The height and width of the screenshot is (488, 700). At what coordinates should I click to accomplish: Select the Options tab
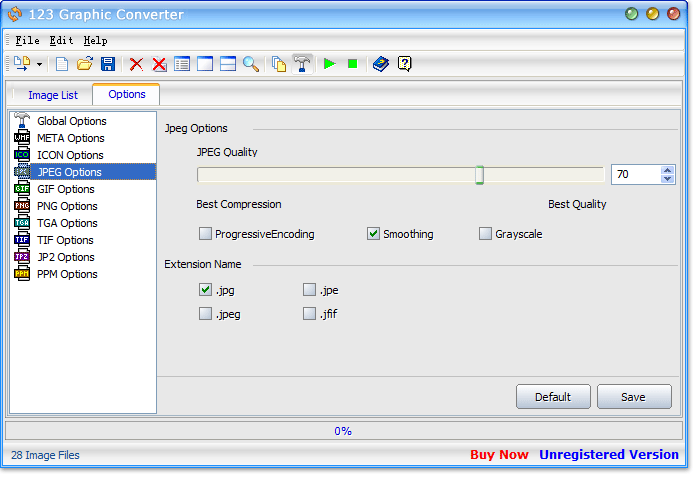(126, 94)
